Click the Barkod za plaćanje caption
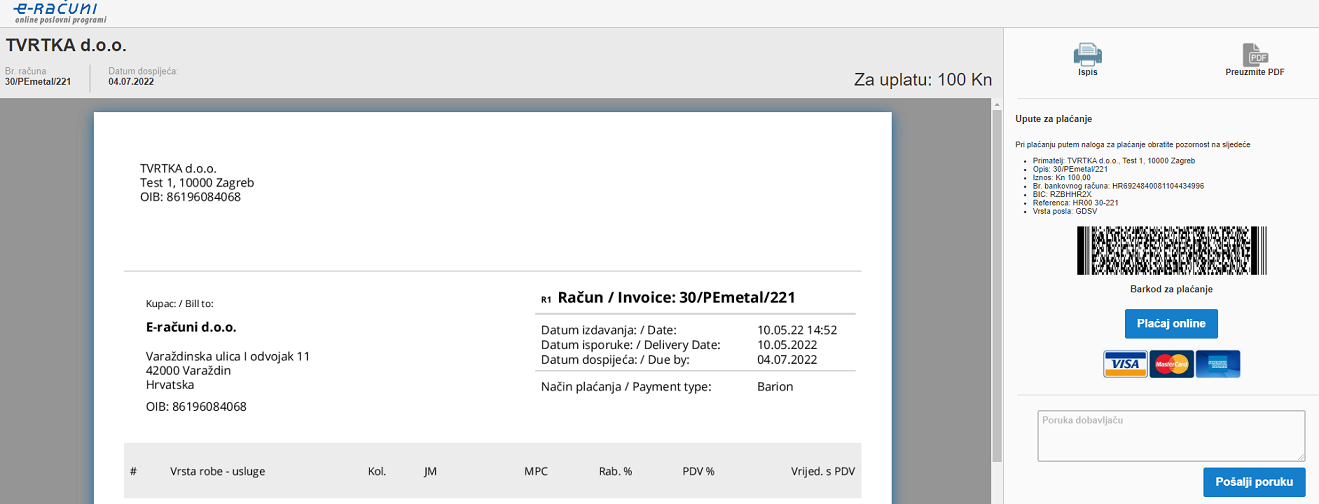The height and width of the screenshot is (504, 1319). [x=1171, y=289]
